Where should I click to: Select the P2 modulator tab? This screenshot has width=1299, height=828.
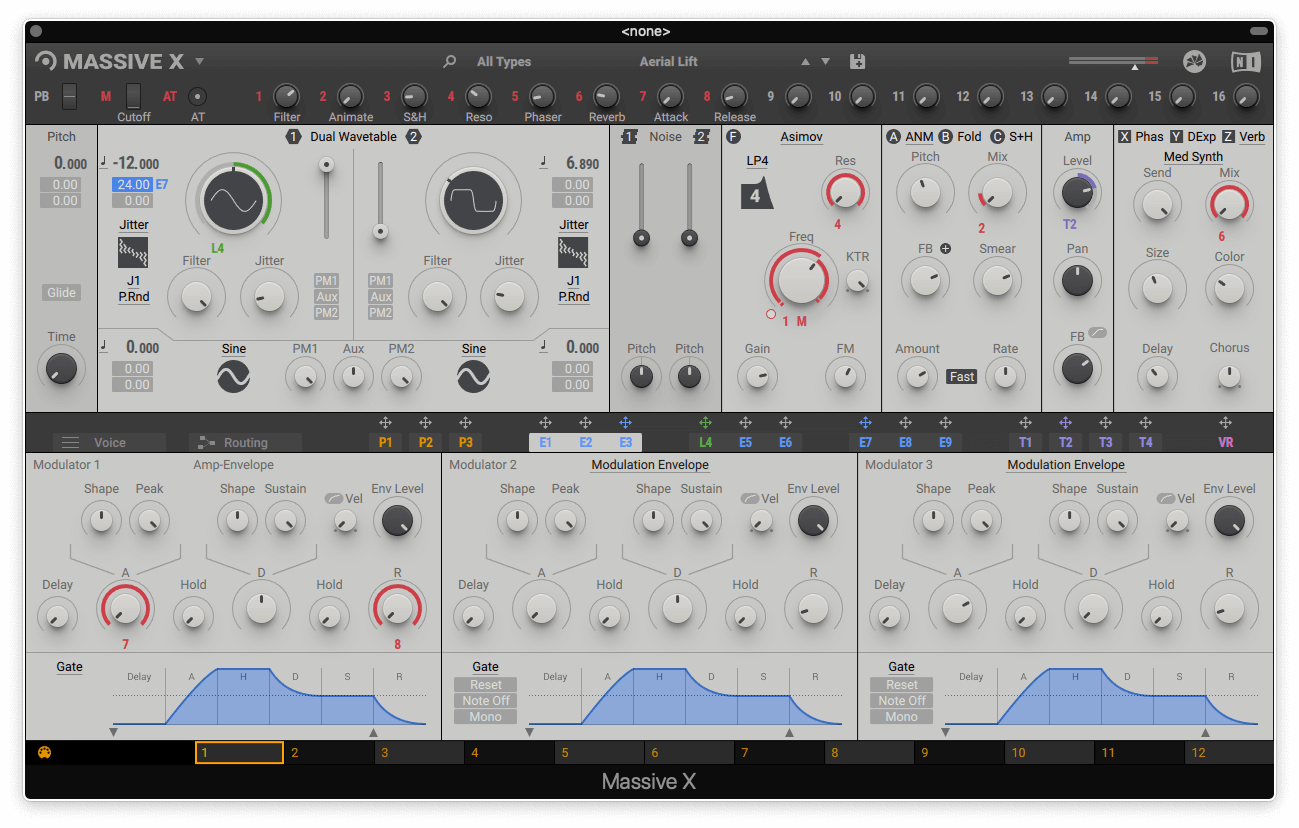click(x=425, y=442)
